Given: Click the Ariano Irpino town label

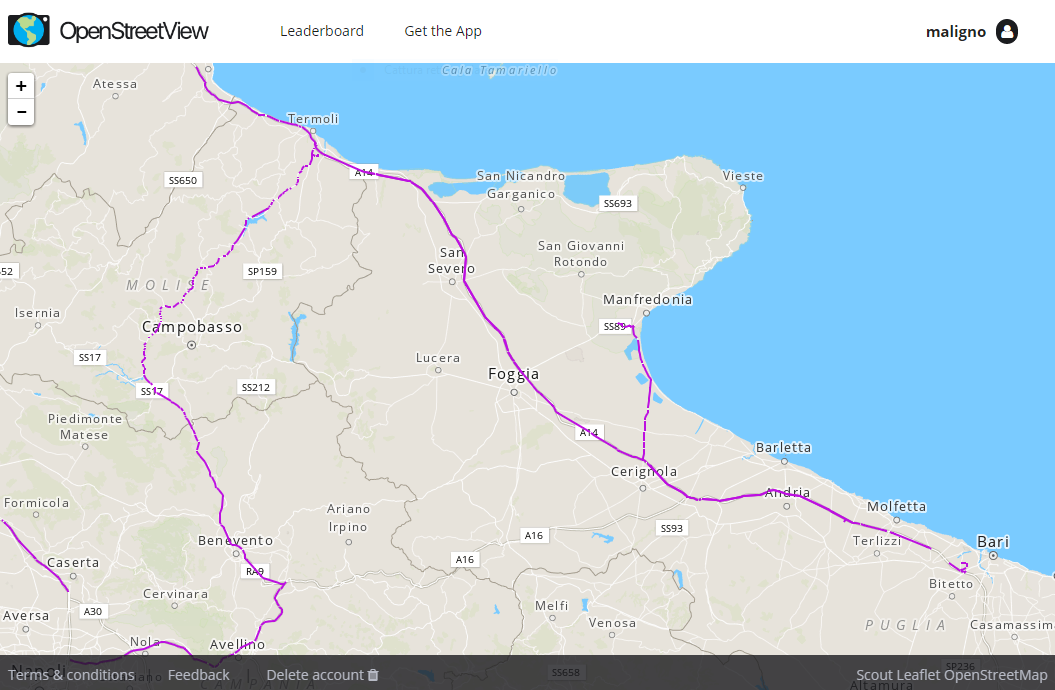Looking at the screenshot, I should click(348, 518).
